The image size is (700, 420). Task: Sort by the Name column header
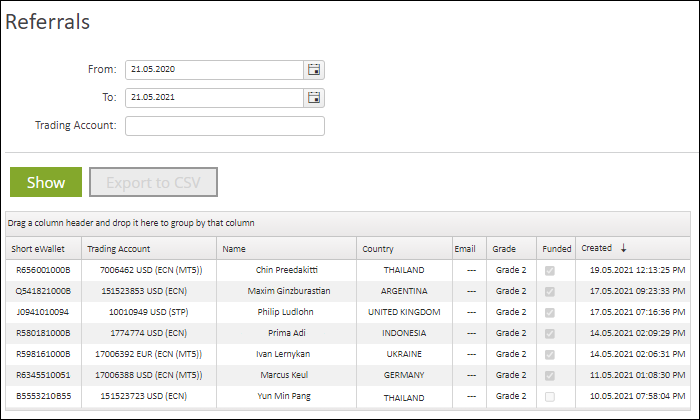click(235, 249)
